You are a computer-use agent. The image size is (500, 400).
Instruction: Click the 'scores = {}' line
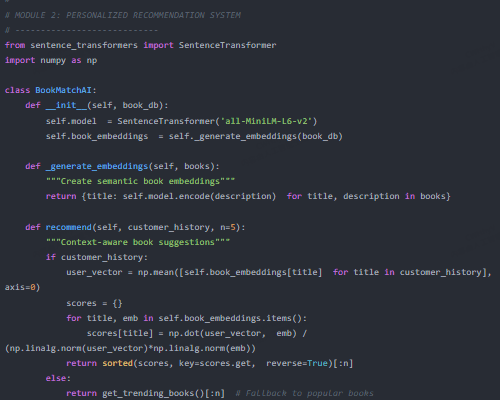click(x=94, y=303)
